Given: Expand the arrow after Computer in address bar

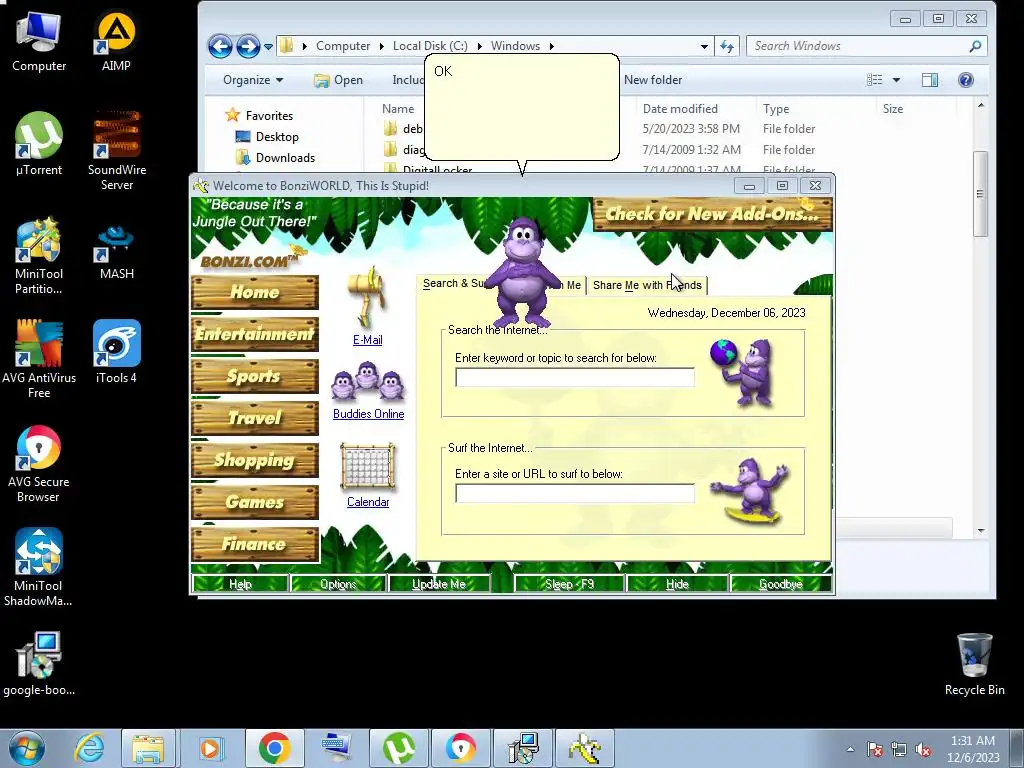Looking at the screenshot, I should click(x=381, y=46).
